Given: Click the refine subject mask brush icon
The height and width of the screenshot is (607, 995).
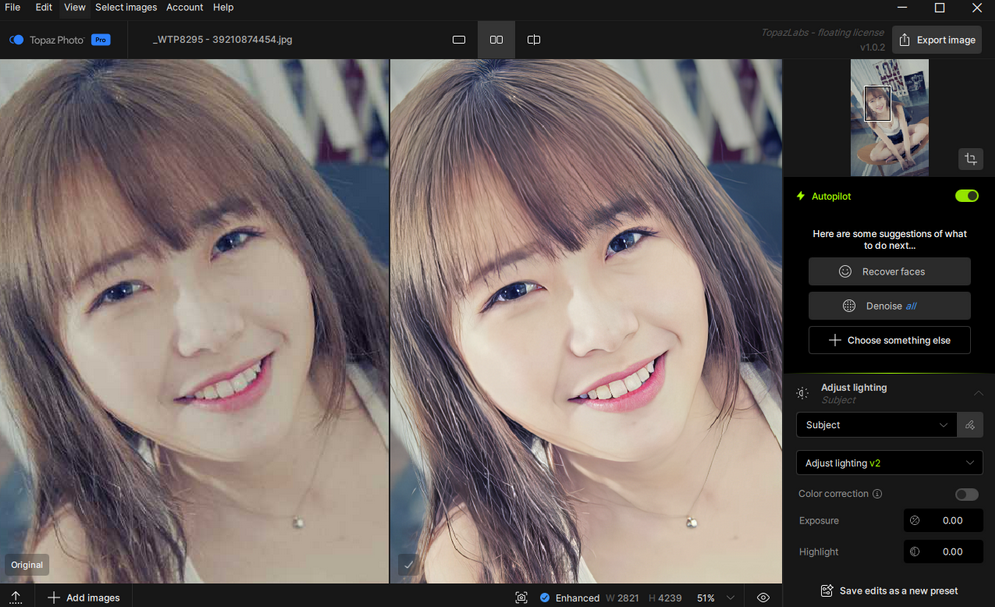Looking at the screenshot, I should (970, 425).
